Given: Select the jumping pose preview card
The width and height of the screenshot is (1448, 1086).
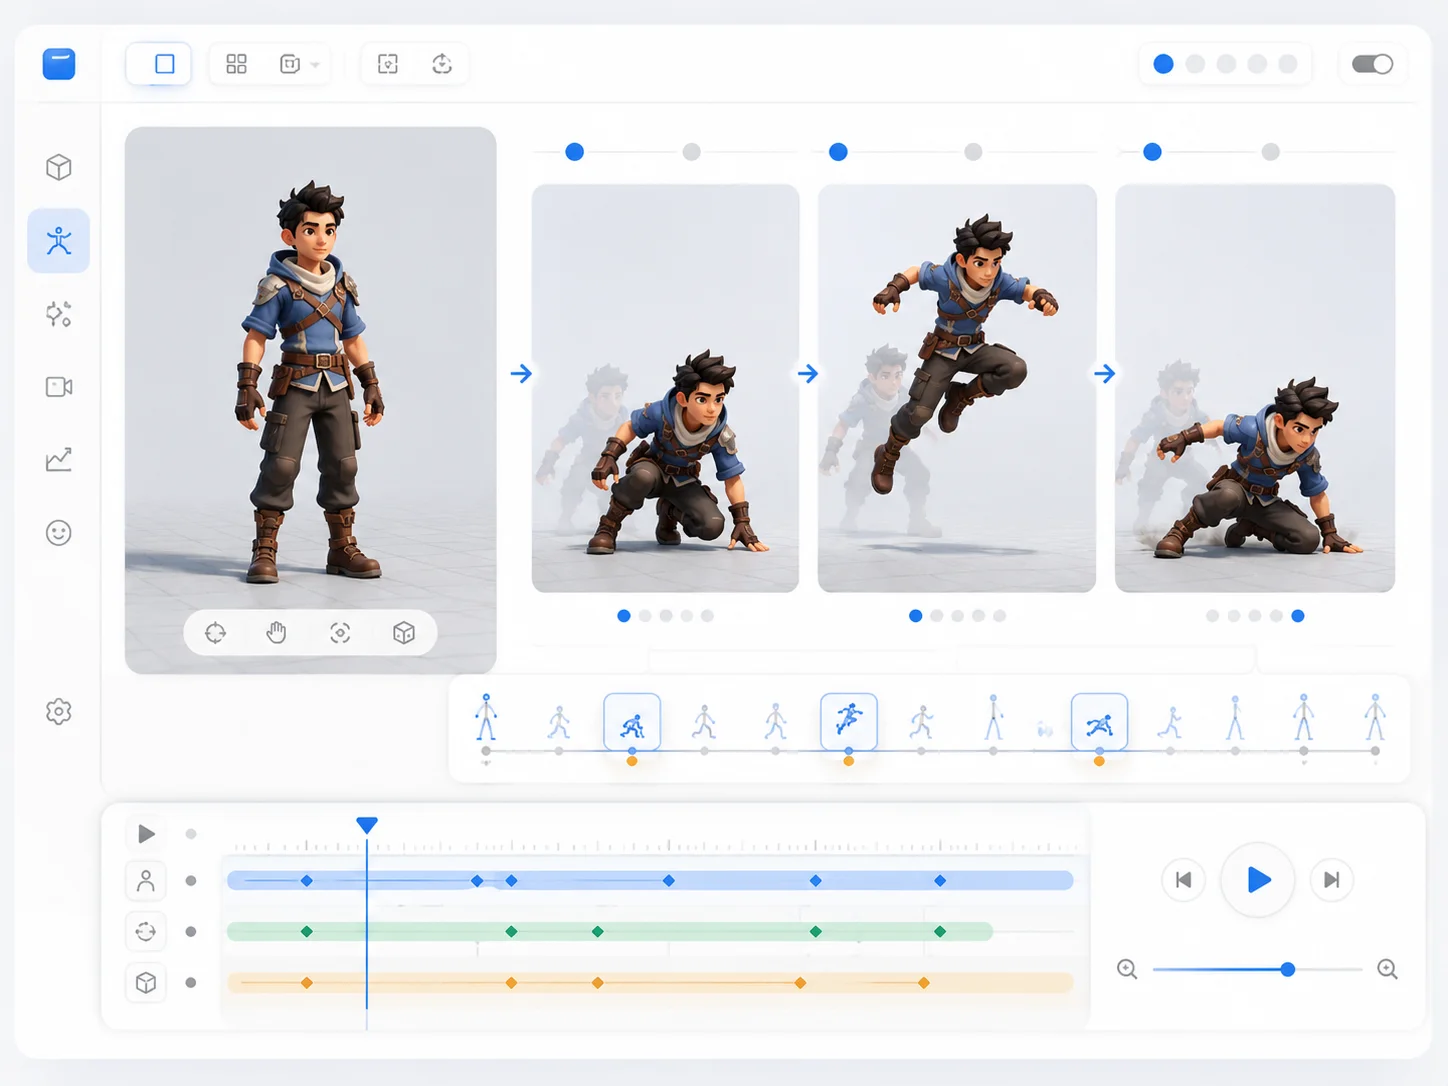Looking at the screenshot, I should tap(957, 388).
